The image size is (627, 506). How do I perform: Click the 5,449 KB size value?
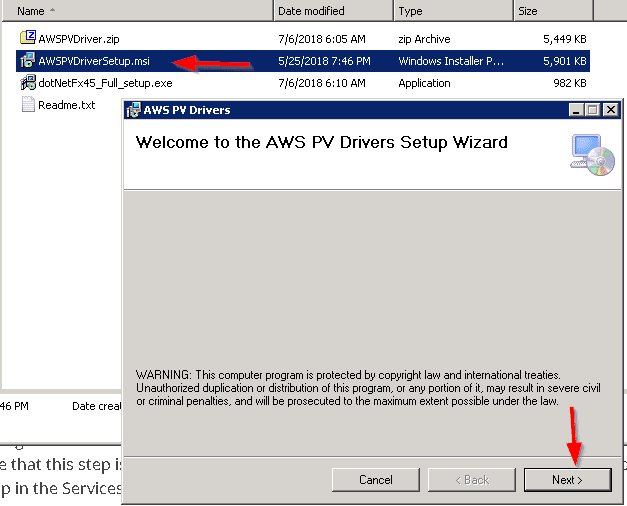tap(565, 39)
